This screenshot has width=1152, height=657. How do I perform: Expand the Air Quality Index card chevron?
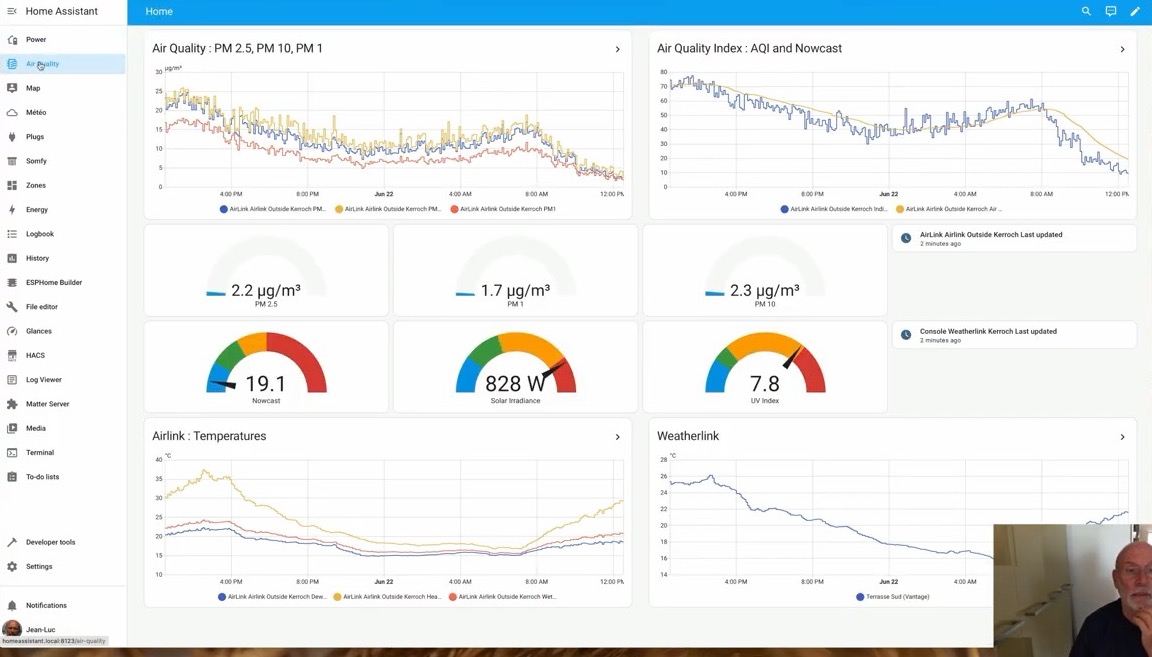coord(1122,49)
